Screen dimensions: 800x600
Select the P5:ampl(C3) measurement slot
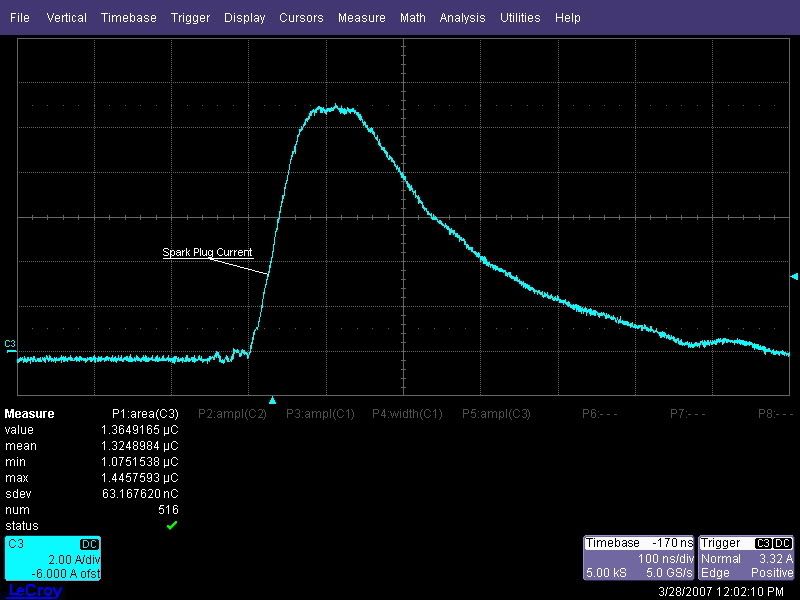(496, 414)
